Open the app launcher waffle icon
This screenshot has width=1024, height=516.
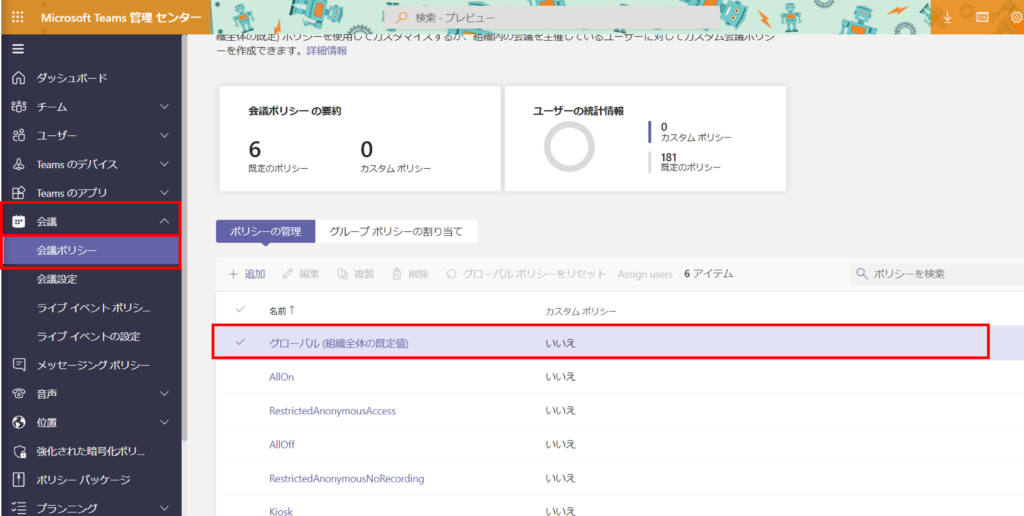click(x=17, y=17)
